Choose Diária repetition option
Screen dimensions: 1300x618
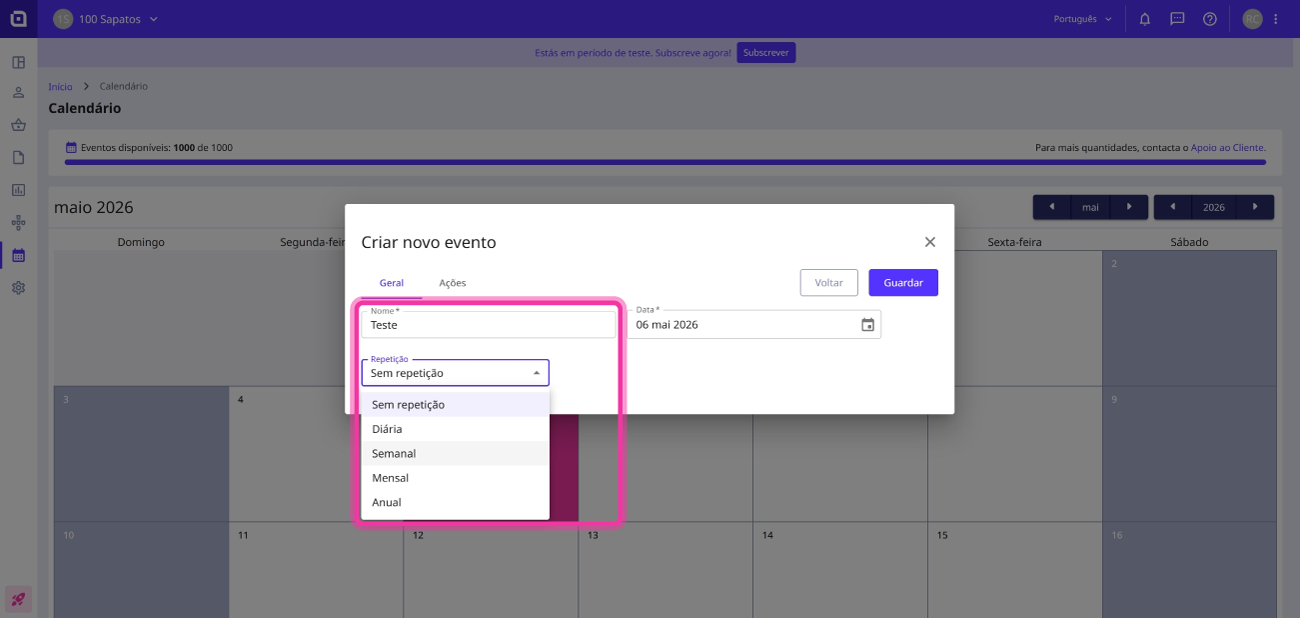tap(455, 429)
